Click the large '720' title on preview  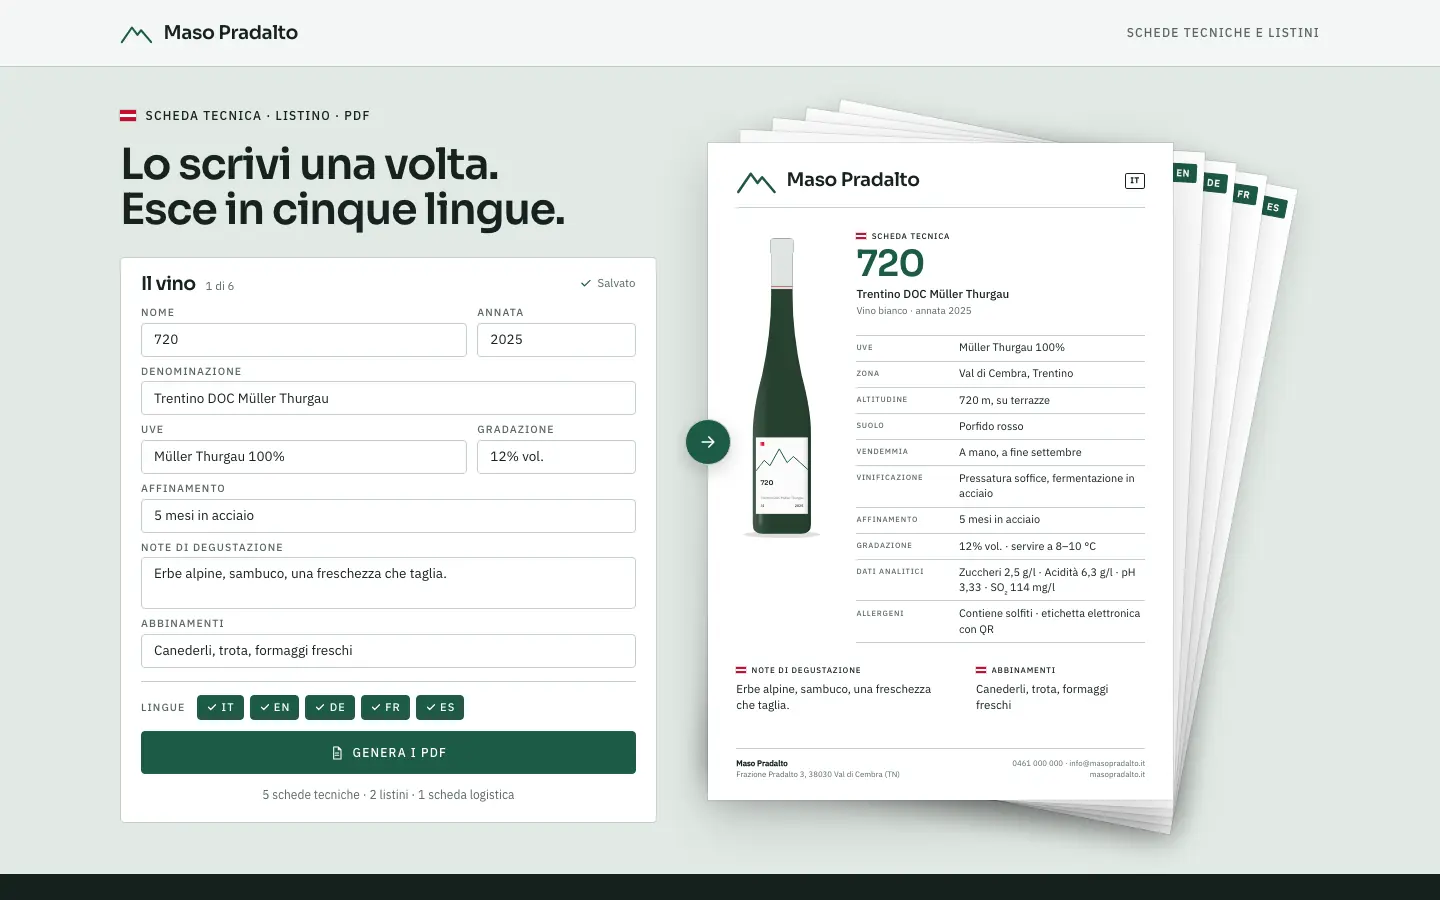click(890, 263)
